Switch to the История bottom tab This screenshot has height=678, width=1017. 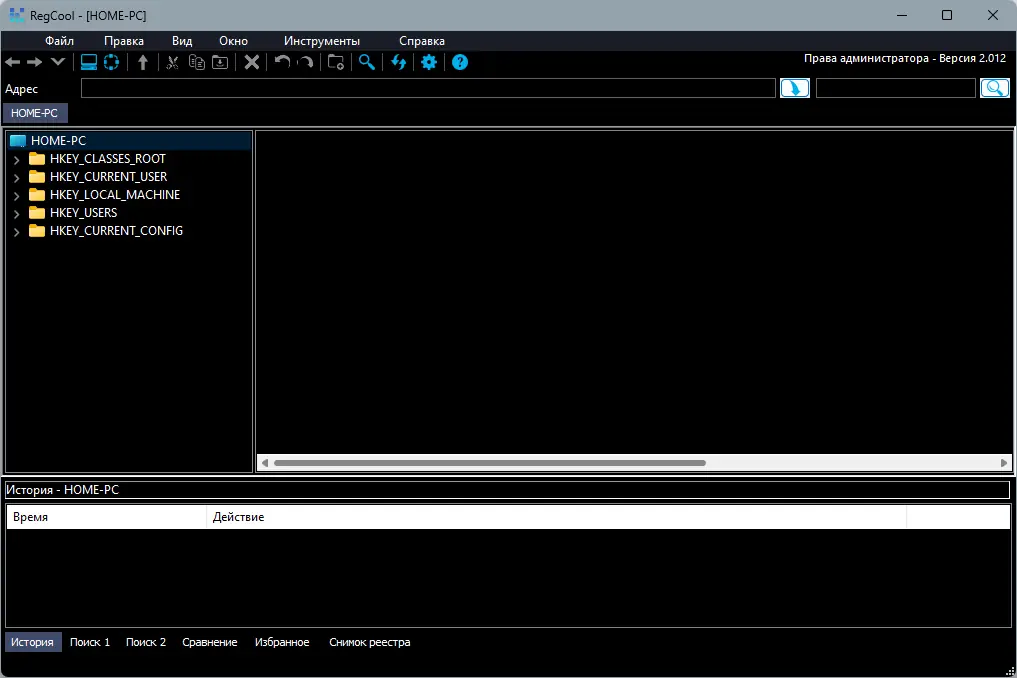point(32,642)
